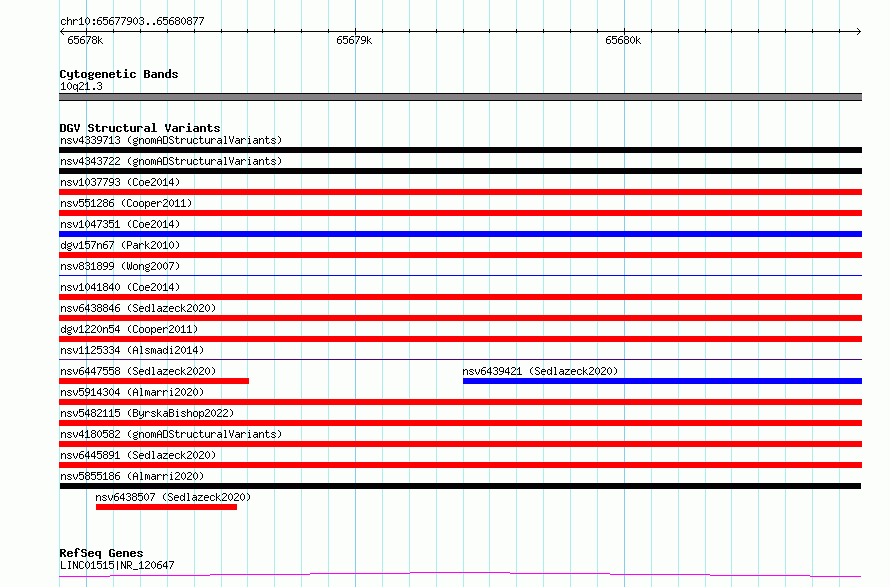Image resolution: width=890 pixels, height=587 pixels.
Task: Click the red bar under nsv1037793
Action: coord(460,192)
